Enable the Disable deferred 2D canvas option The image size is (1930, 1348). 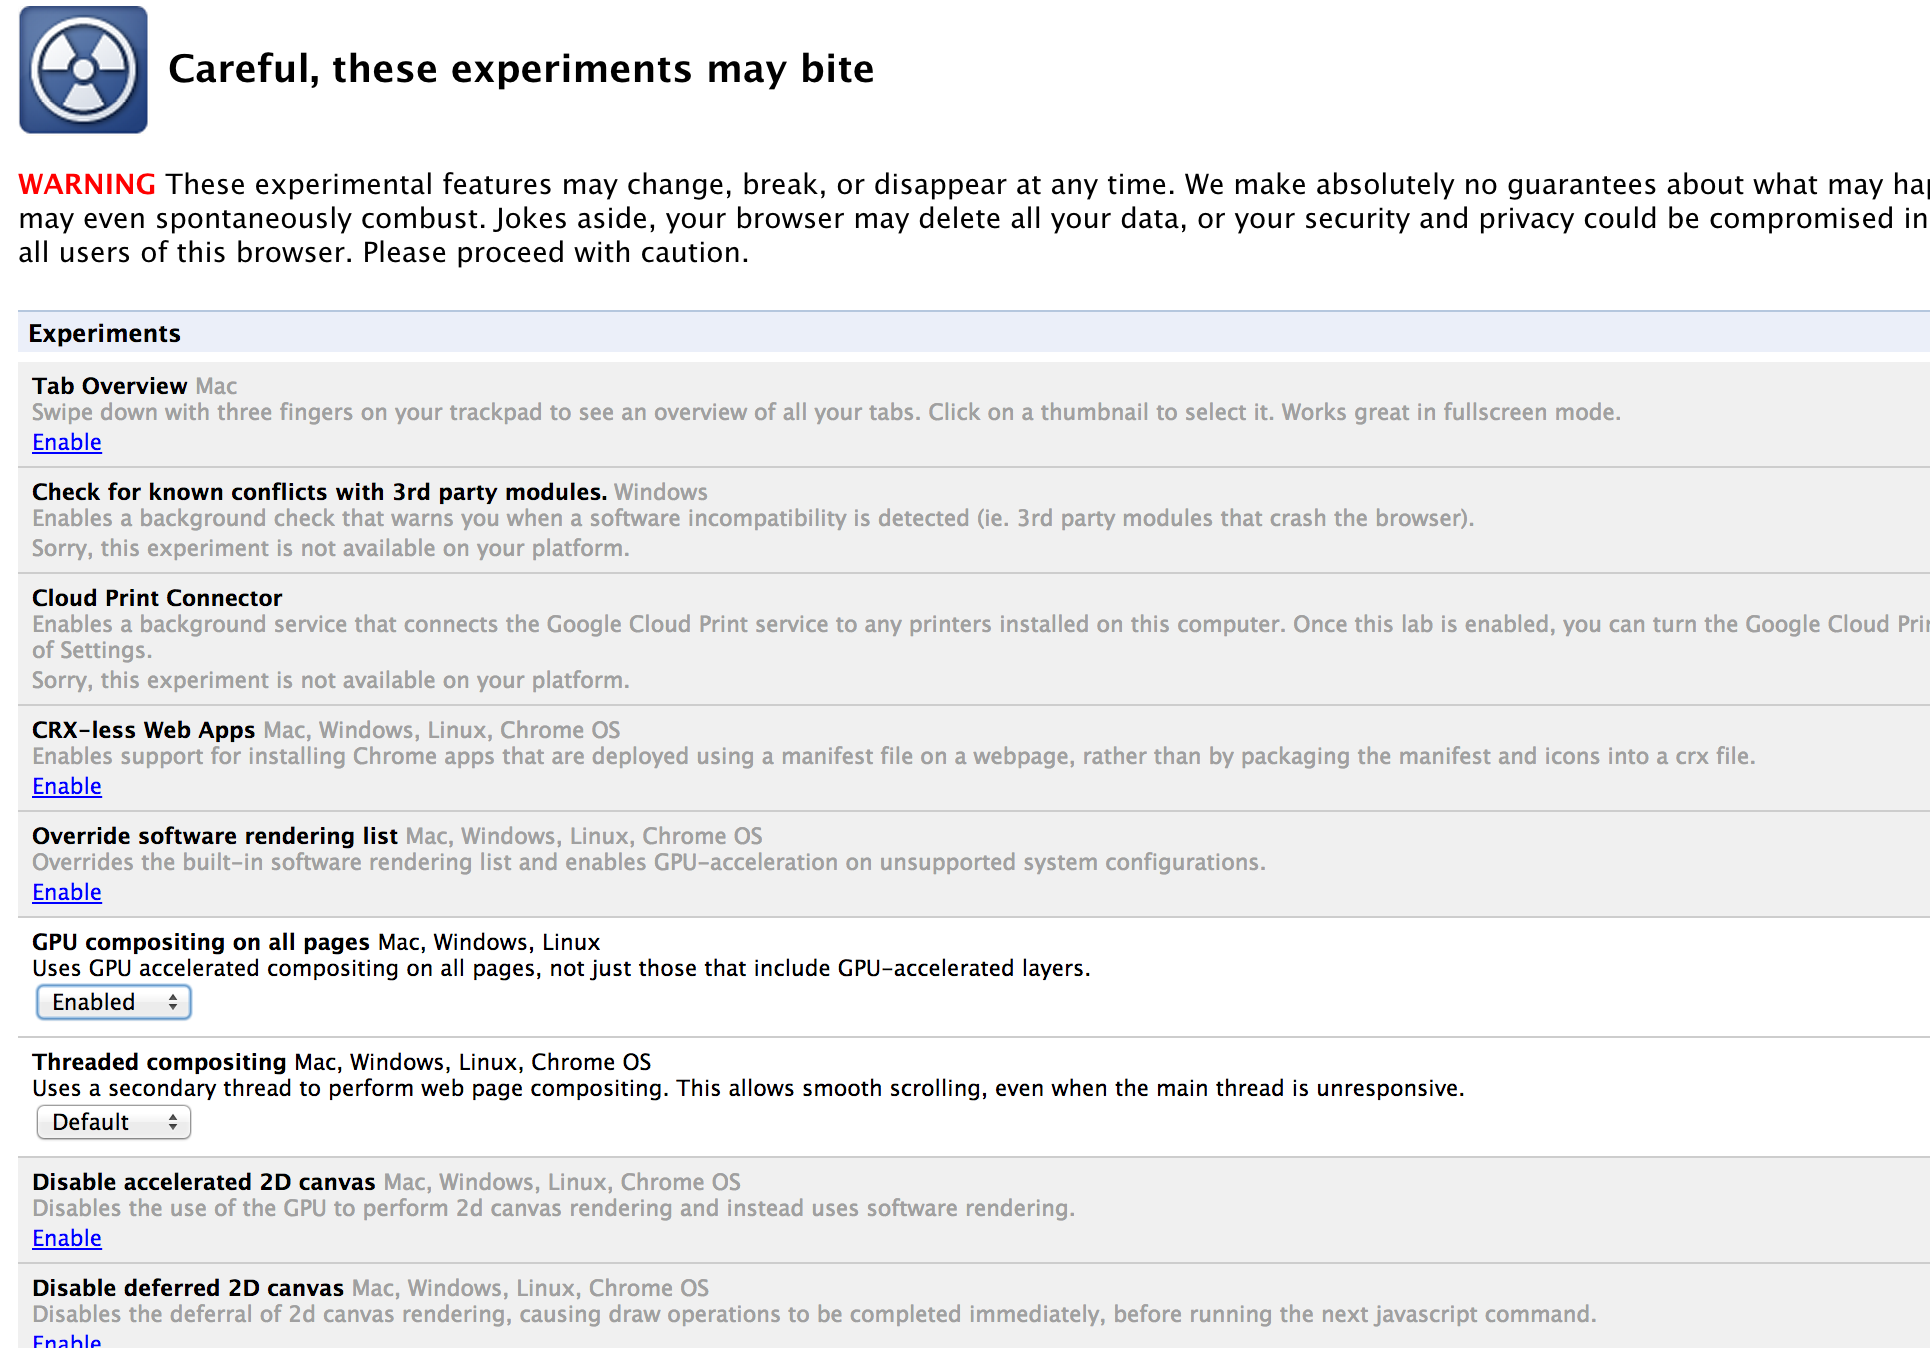(67, 1340)
